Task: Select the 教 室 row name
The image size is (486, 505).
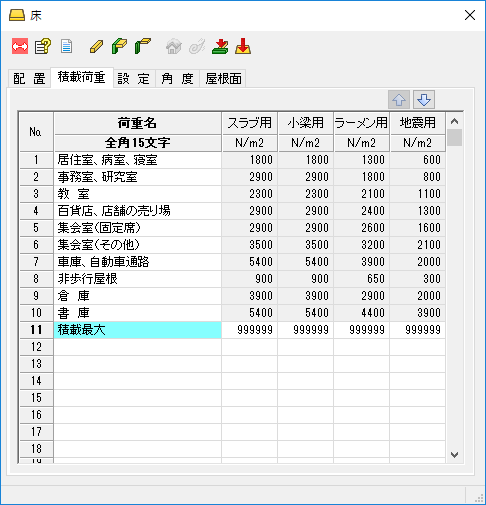Action: click(138, 194)
